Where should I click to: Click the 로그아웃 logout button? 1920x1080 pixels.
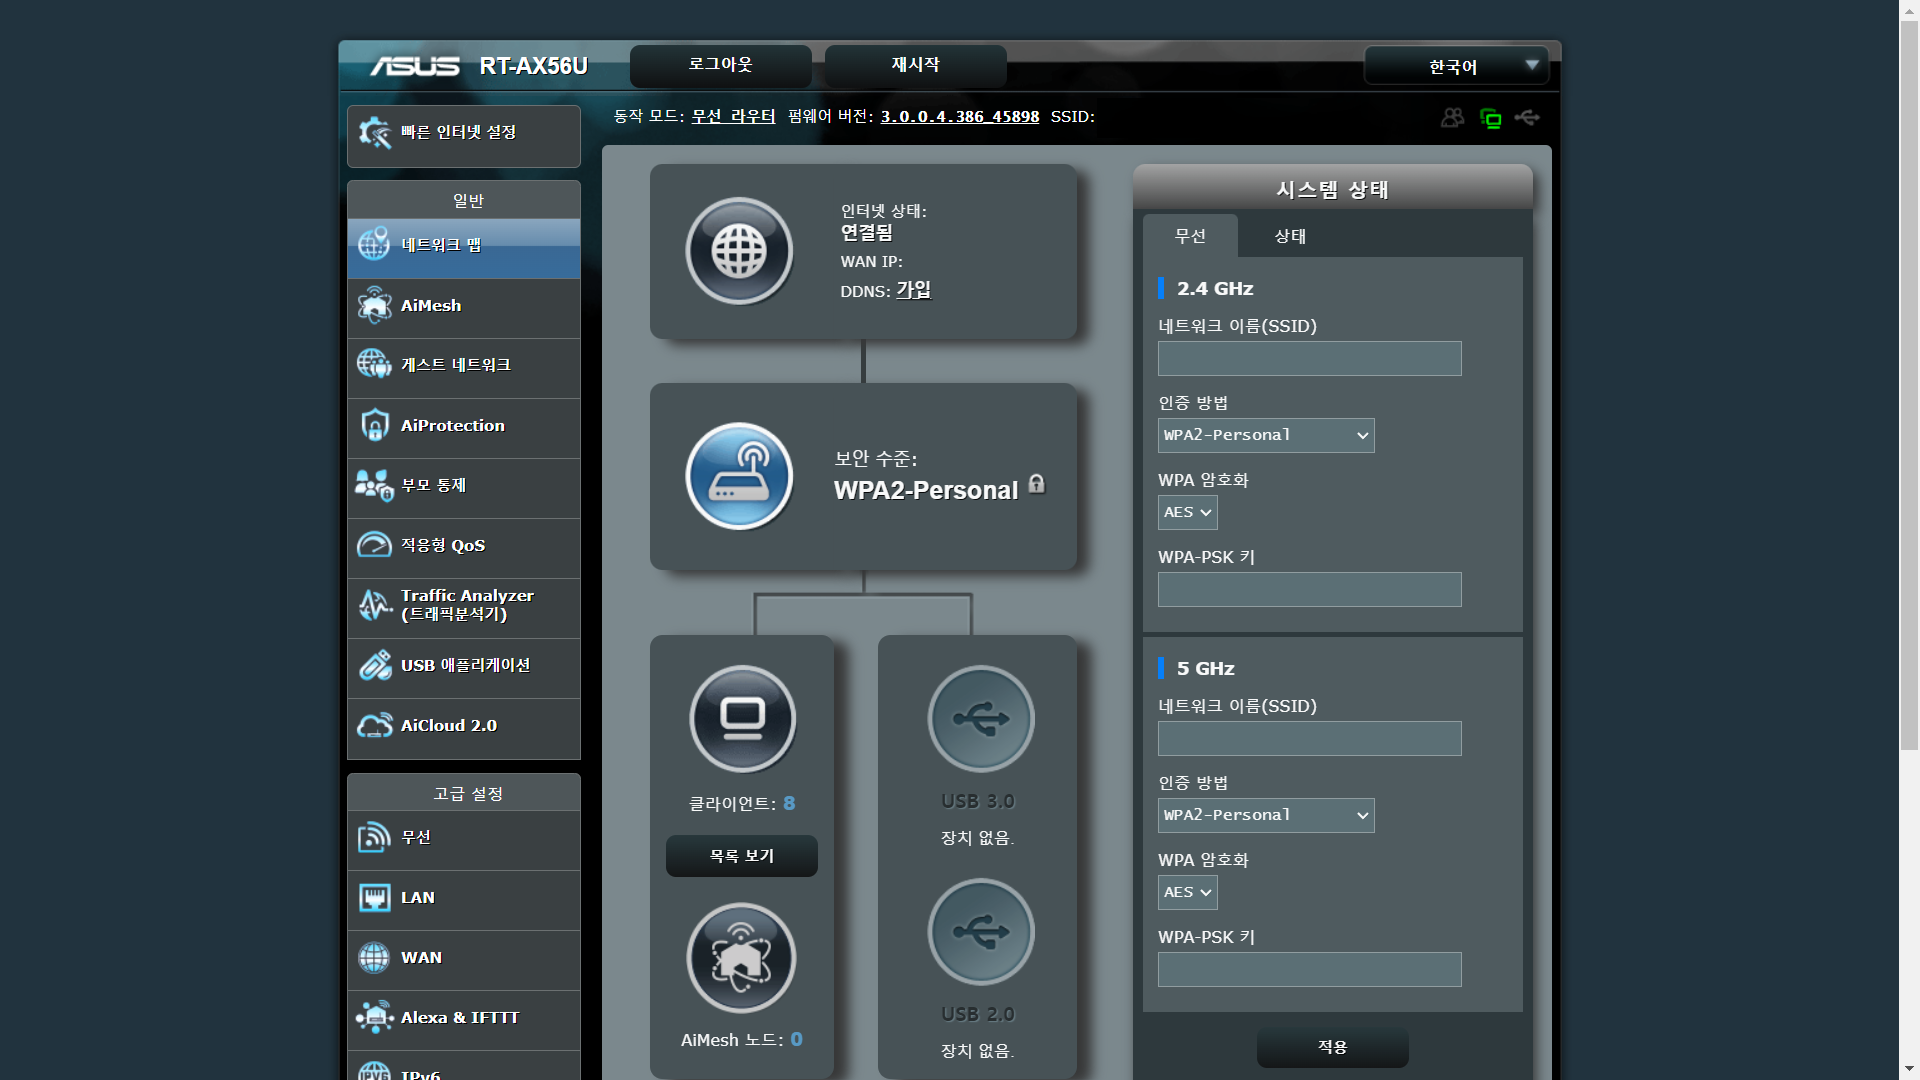(720, 65)
